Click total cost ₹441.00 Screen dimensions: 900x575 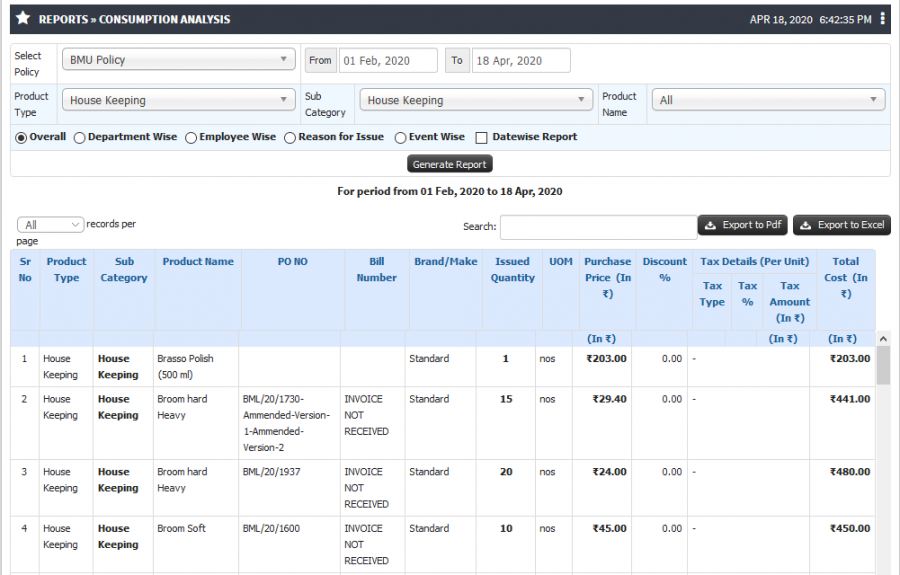850,399
